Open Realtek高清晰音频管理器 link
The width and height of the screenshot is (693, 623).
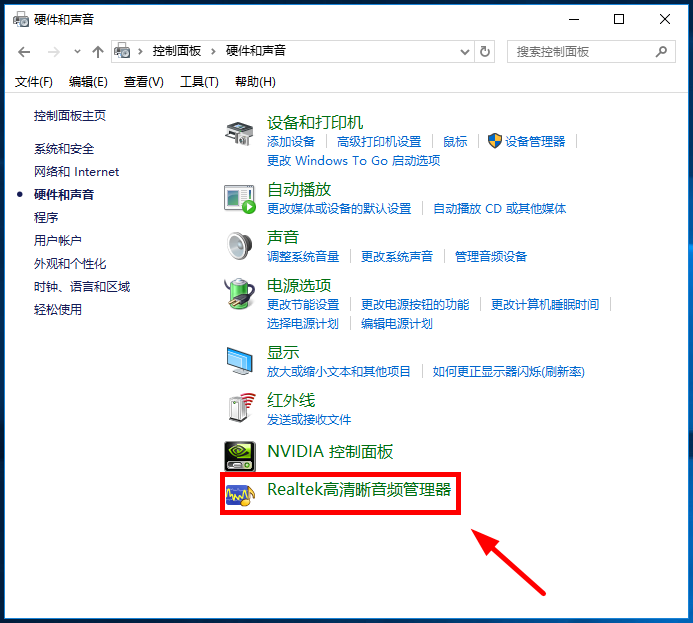point(359,490)
